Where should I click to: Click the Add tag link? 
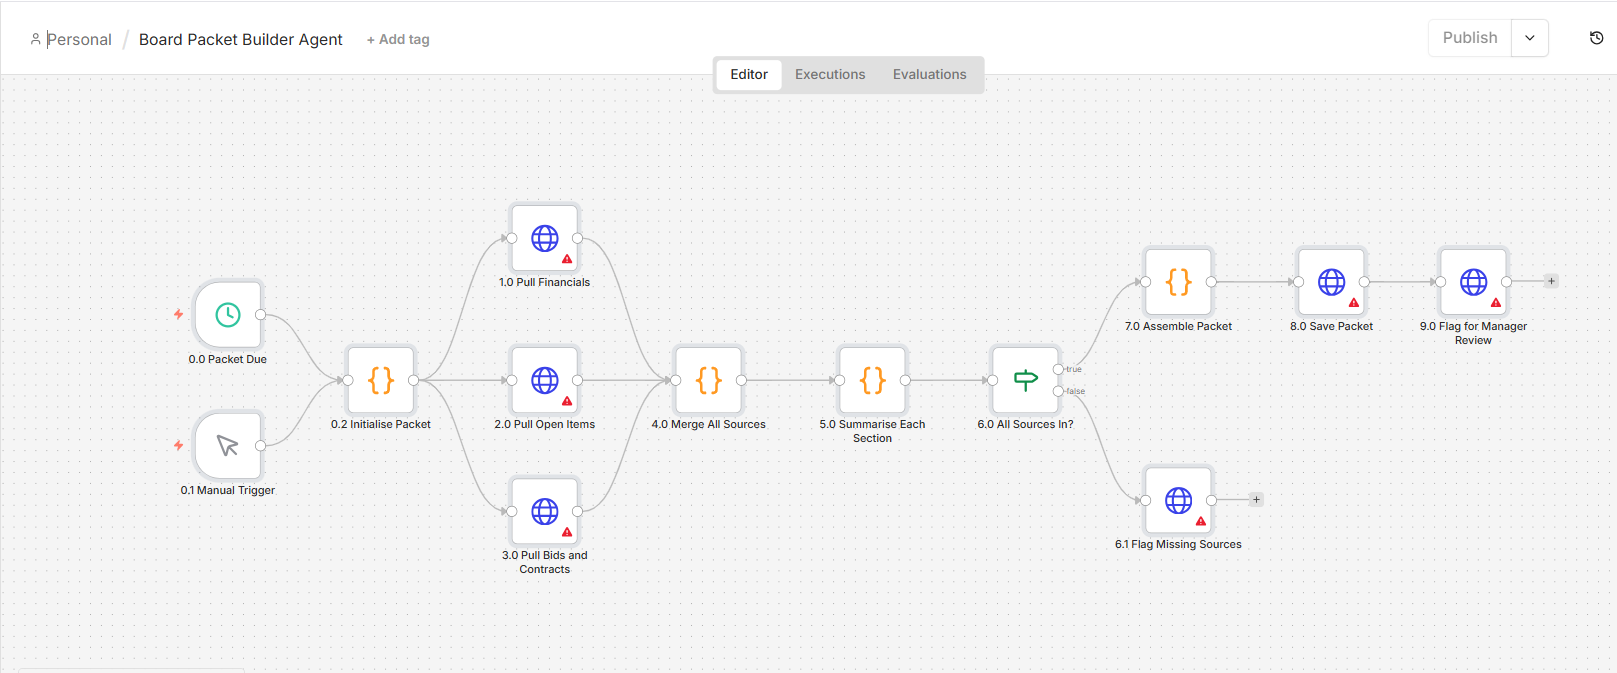pos(398,40)
